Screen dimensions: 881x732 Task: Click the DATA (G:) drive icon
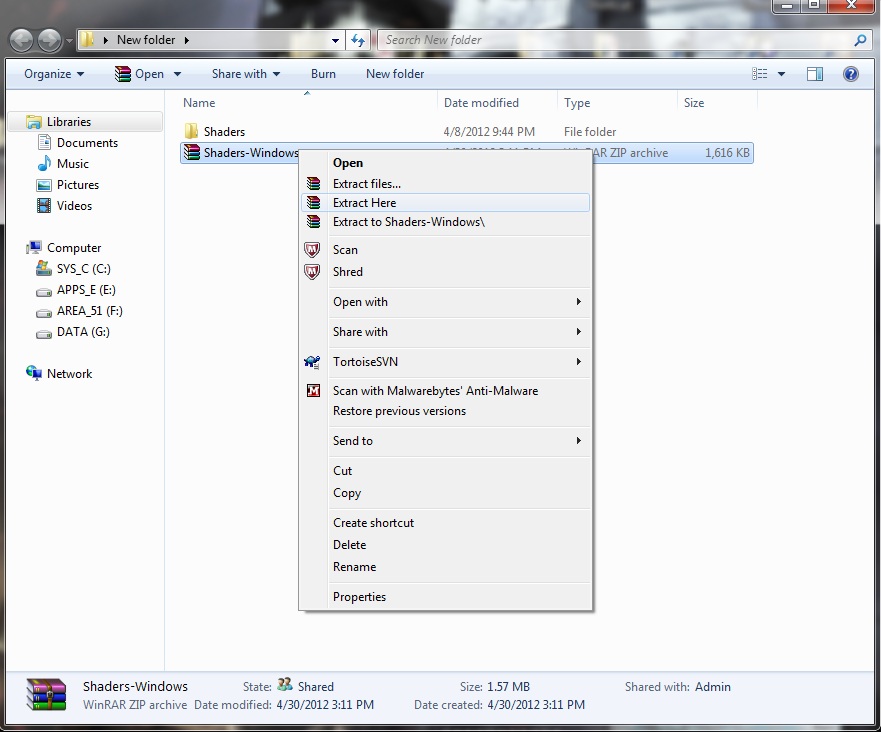click(44, 334)
